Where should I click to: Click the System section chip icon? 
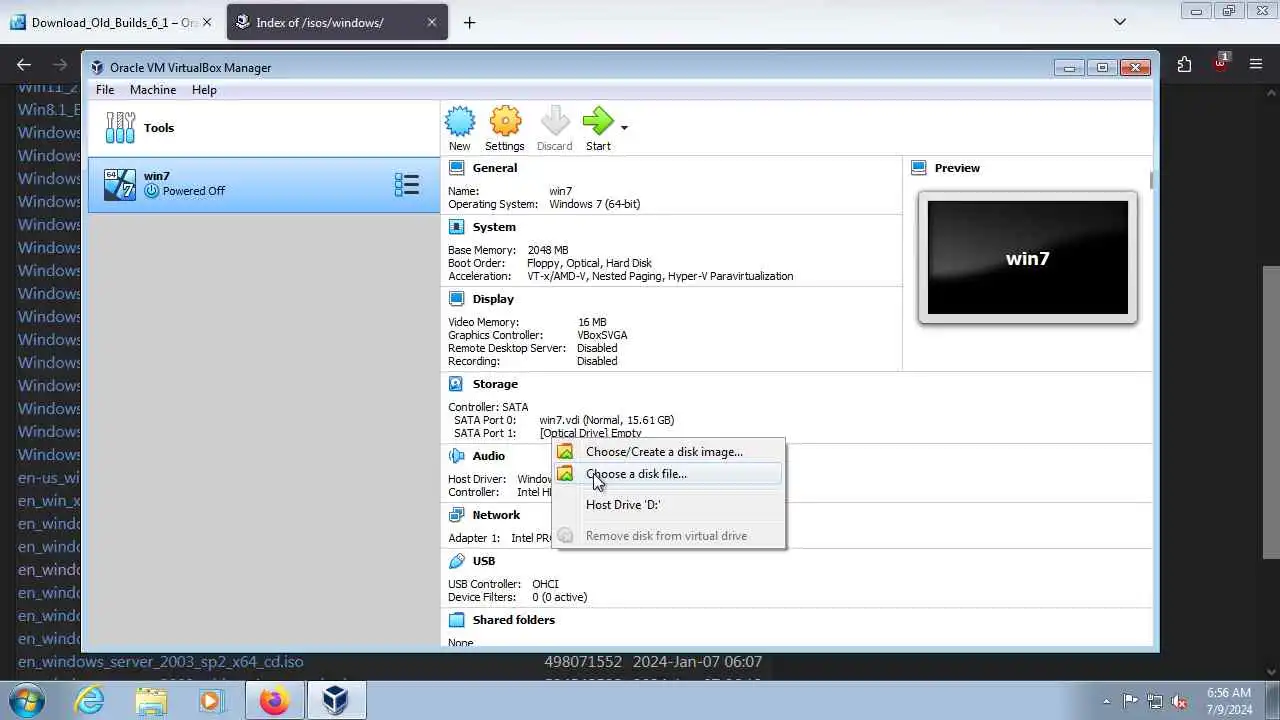pyautogui.click(x=457, y=227)
